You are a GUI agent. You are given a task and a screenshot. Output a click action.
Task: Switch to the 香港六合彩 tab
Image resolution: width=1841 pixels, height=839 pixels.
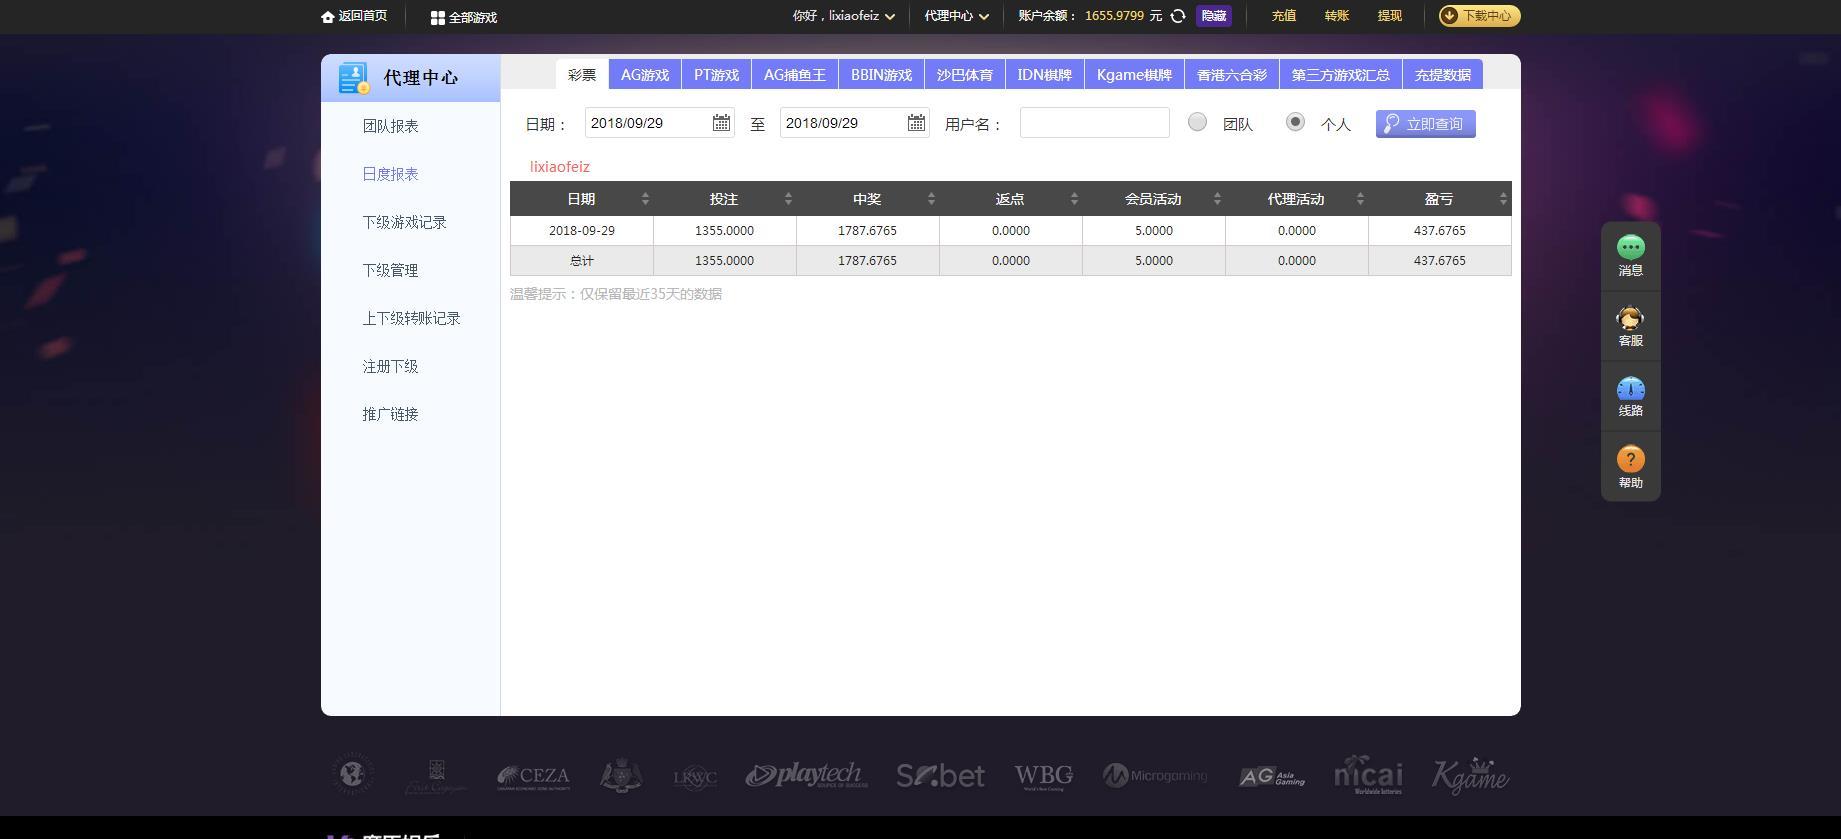click(x=1232, y=74)
